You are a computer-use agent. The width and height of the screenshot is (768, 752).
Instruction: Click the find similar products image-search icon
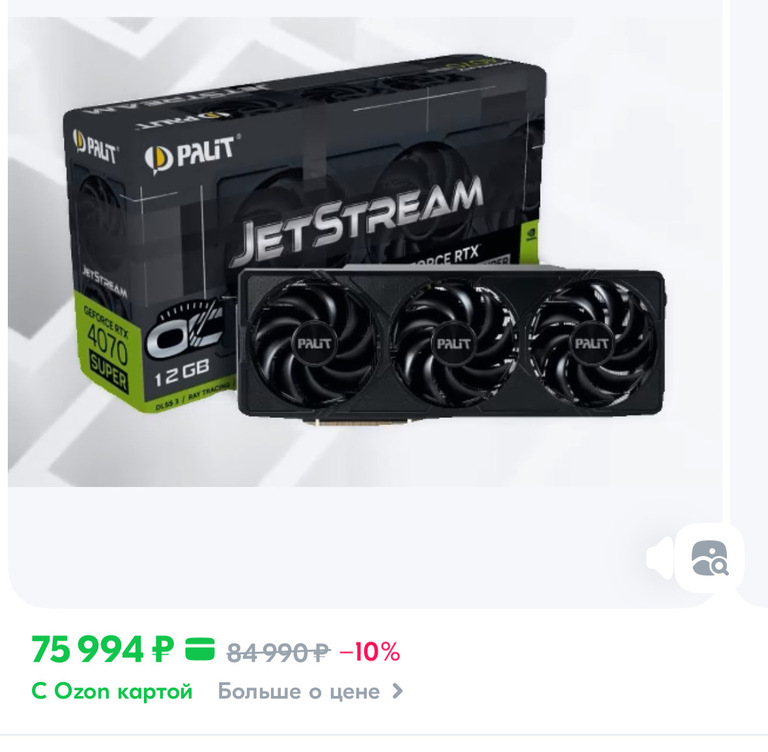[710, 558]
